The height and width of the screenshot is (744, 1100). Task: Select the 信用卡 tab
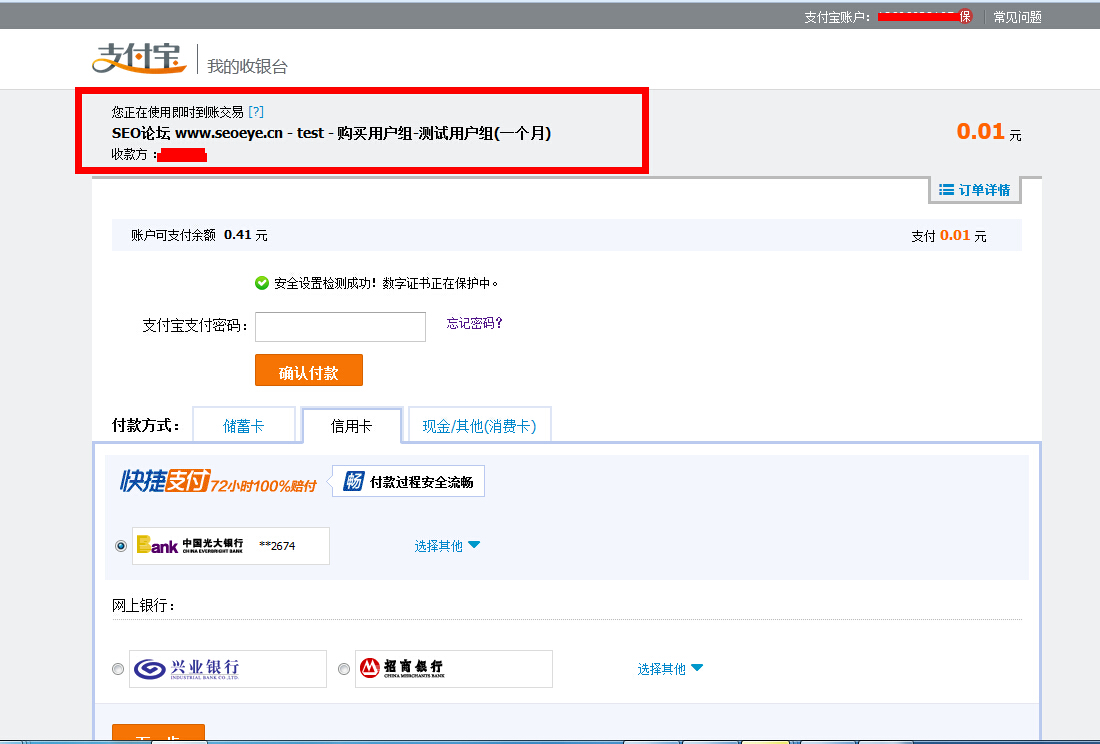[351, 426]
